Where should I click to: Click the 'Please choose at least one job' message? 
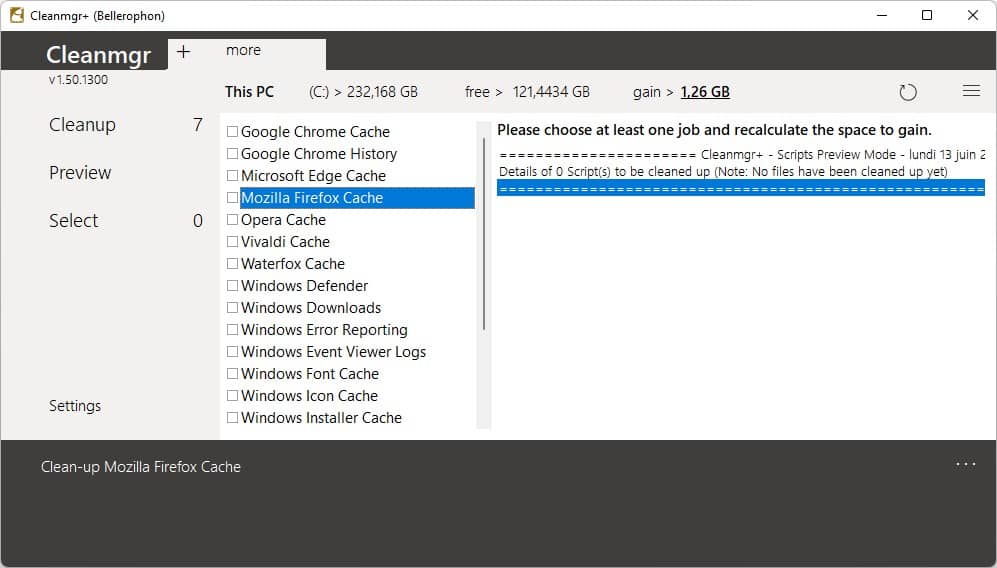[x=714, y=130]
